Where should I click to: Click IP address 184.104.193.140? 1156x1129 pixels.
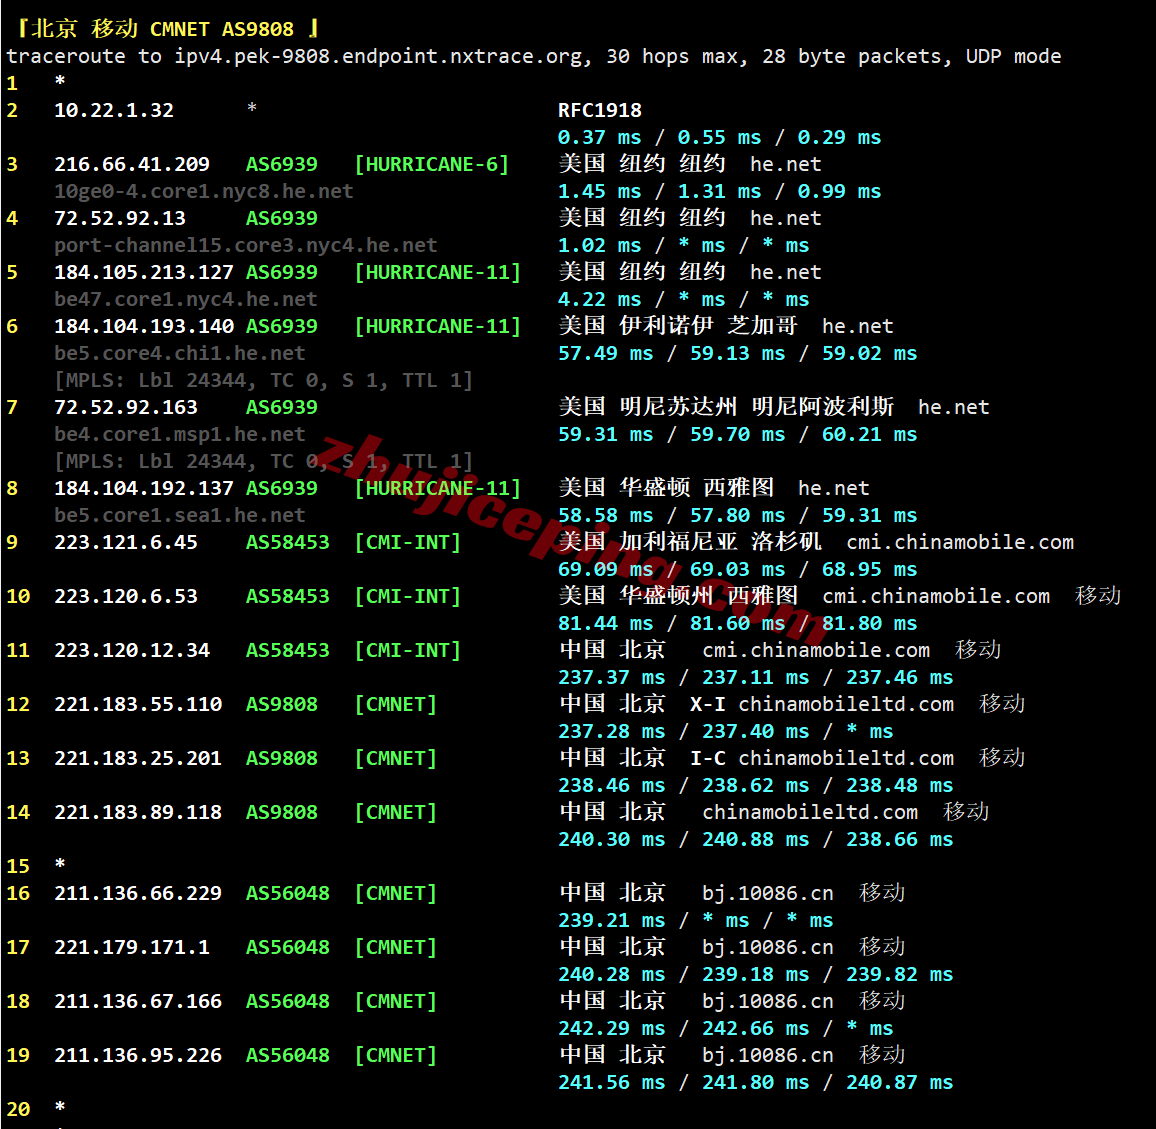click(x=144, y=327)
